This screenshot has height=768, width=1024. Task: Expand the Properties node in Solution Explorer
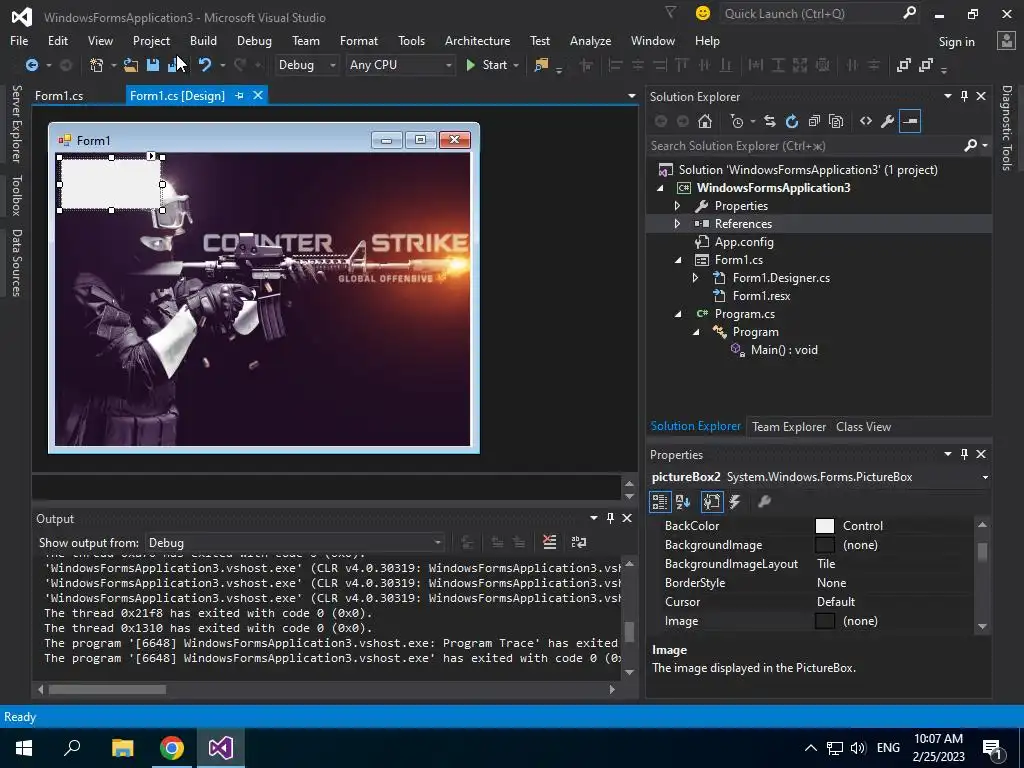[677, 206]
